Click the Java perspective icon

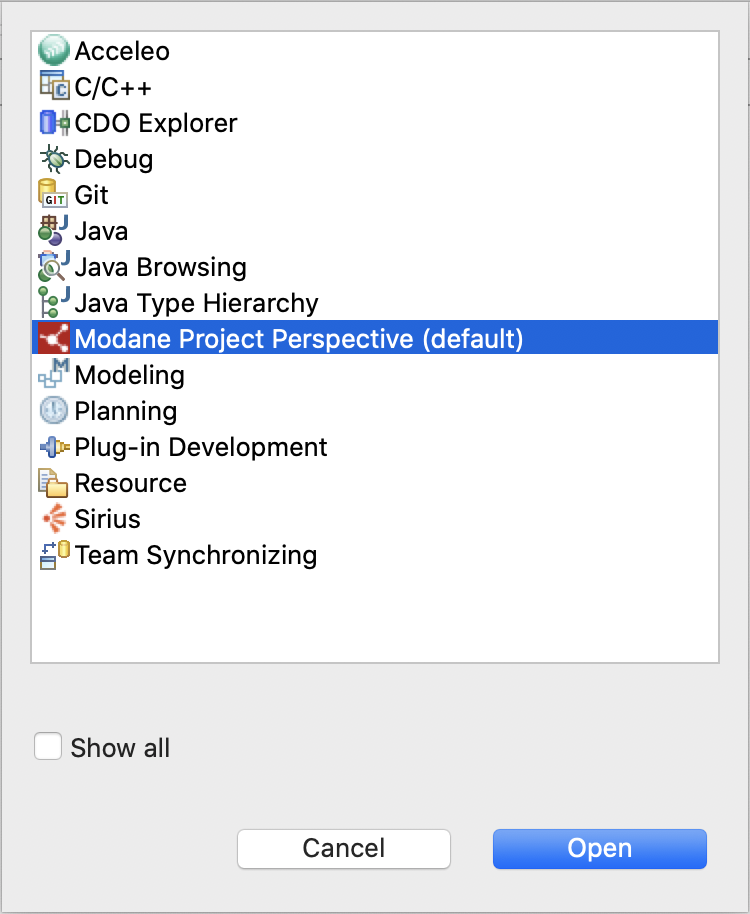54,231
